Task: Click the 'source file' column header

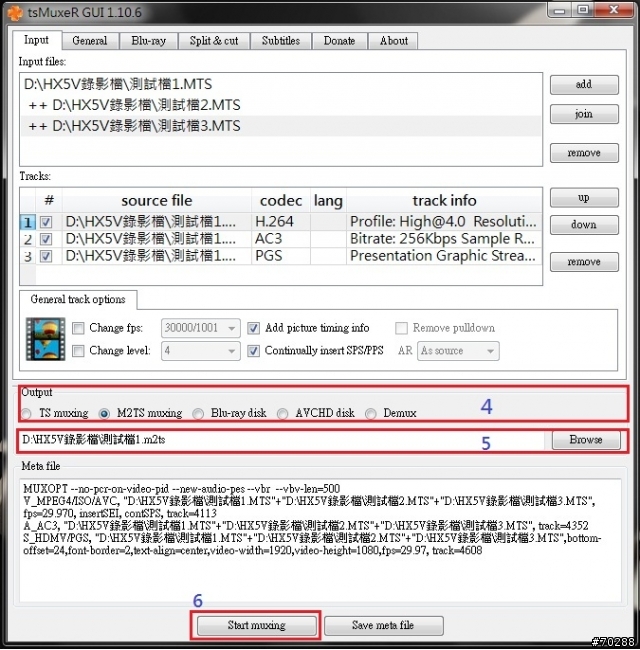Action: 157,201
